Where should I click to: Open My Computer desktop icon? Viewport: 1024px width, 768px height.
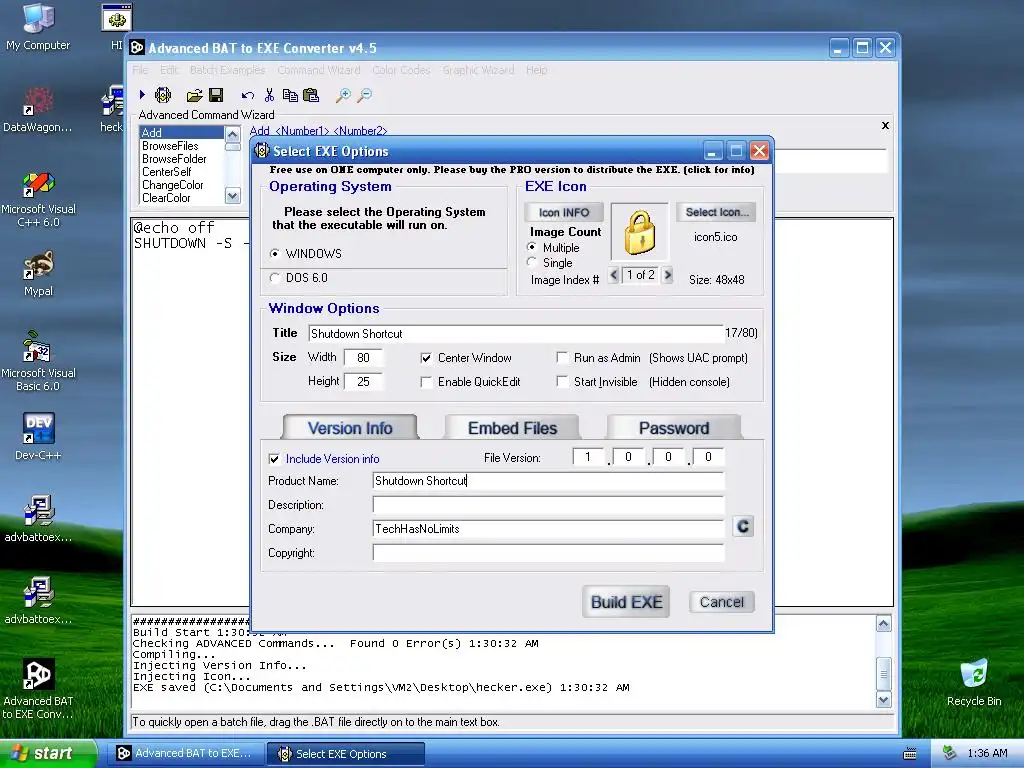click(38, 27)
